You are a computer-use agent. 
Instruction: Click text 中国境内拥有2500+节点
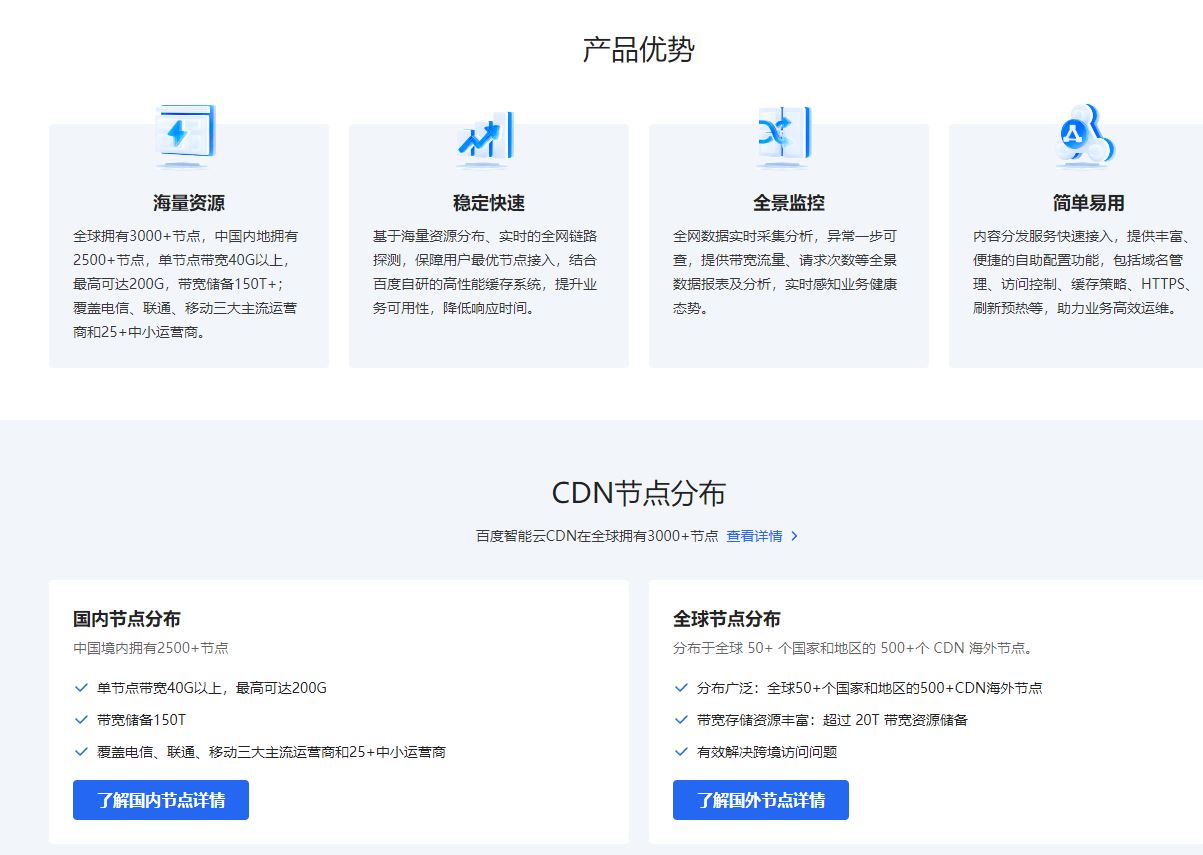[x=151, y=648]
